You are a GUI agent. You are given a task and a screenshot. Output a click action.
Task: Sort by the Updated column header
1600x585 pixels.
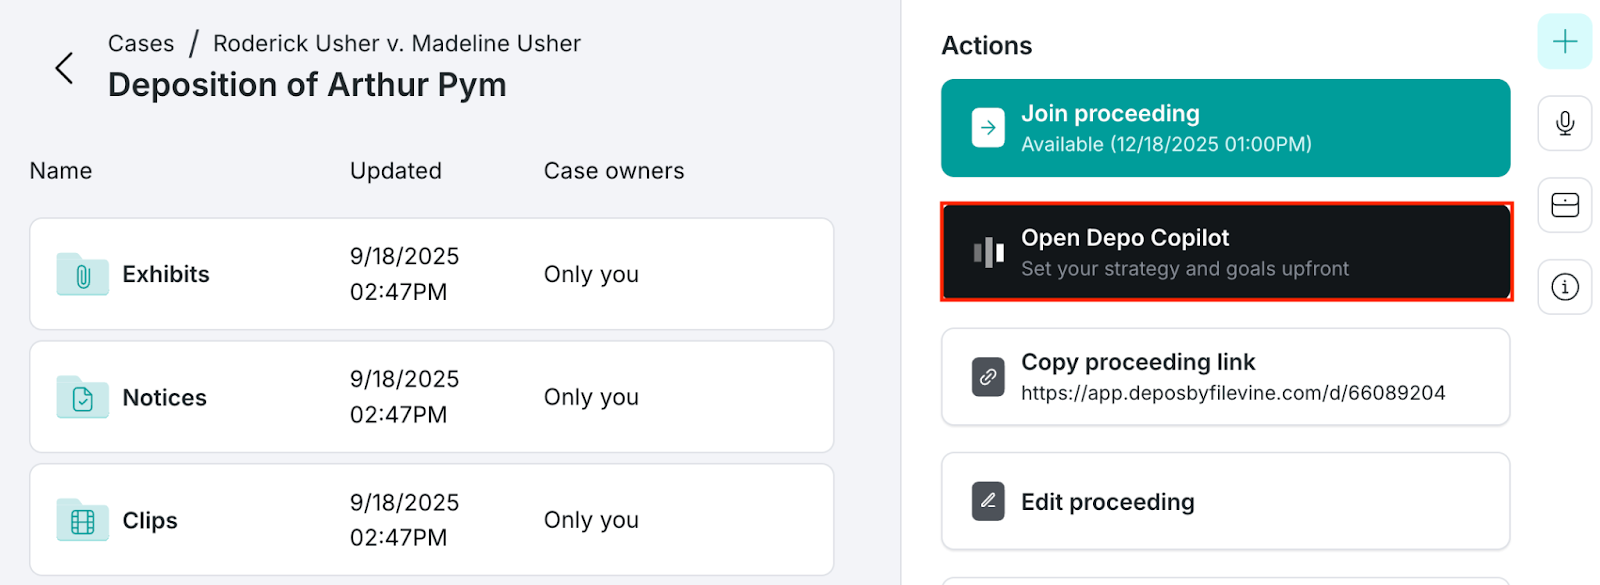click(x=396, y=171)
